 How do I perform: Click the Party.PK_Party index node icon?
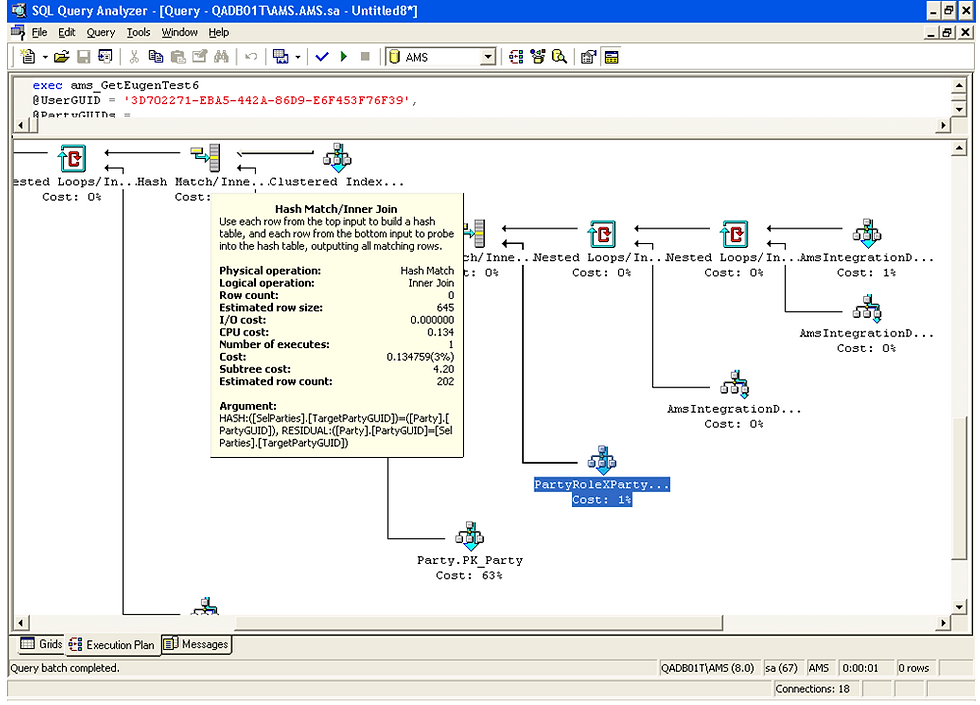[469, 536]
